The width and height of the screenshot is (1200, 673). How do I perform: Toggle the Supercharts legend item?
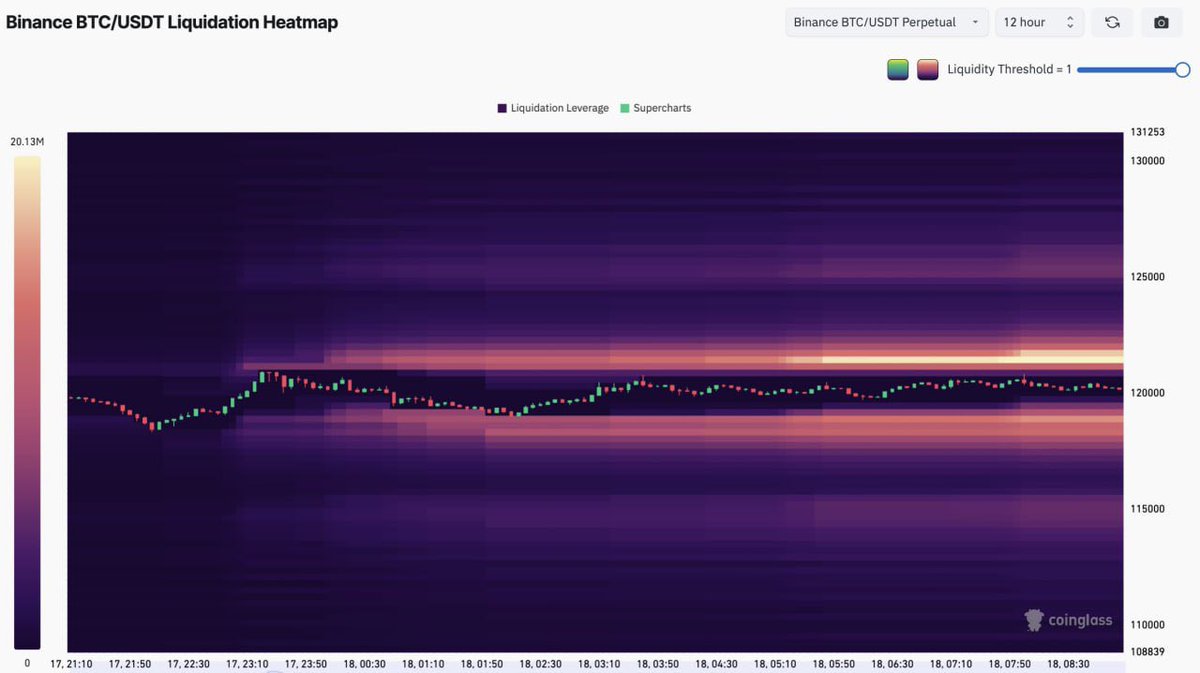click(x=656, y=108)
